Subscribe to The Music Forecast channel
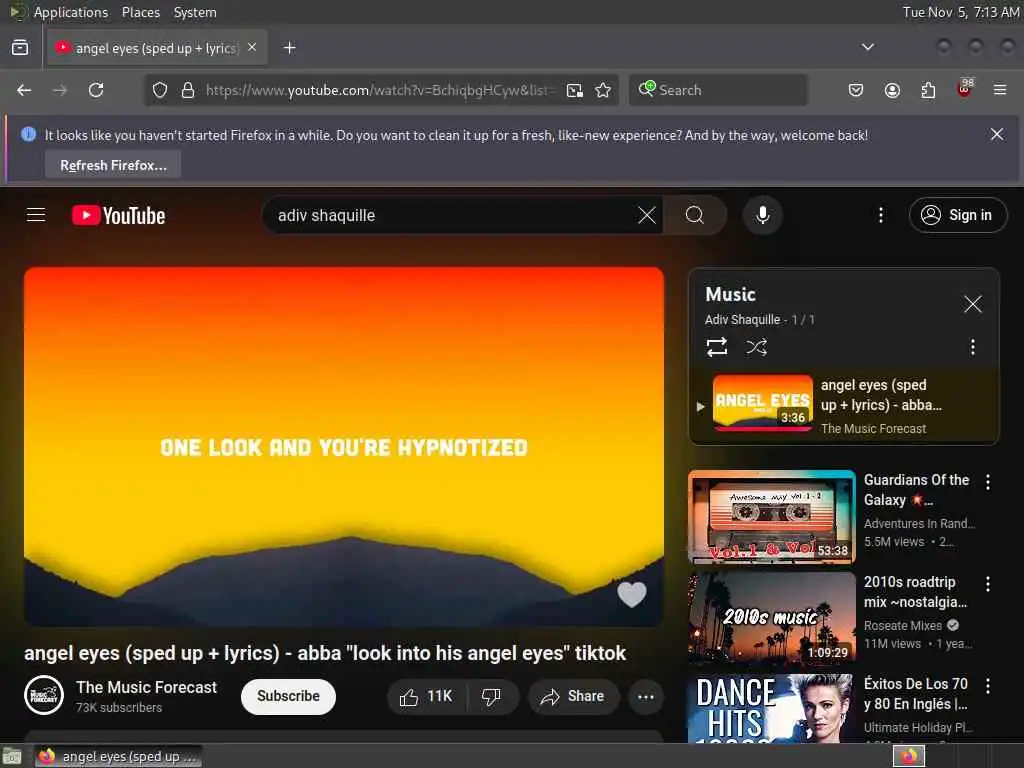 pyautogui.click(x=288, y=696)
